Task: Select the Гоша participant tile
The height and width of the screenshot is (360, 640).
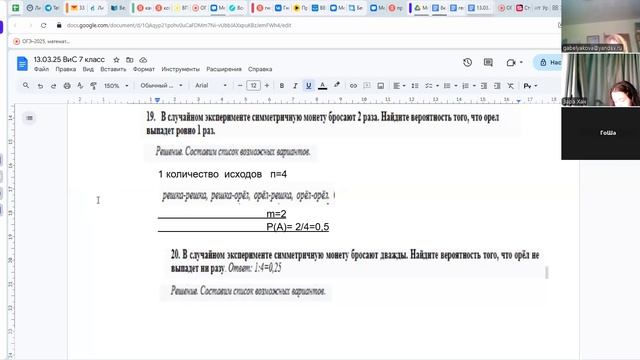Action: (x=600, y=133)
